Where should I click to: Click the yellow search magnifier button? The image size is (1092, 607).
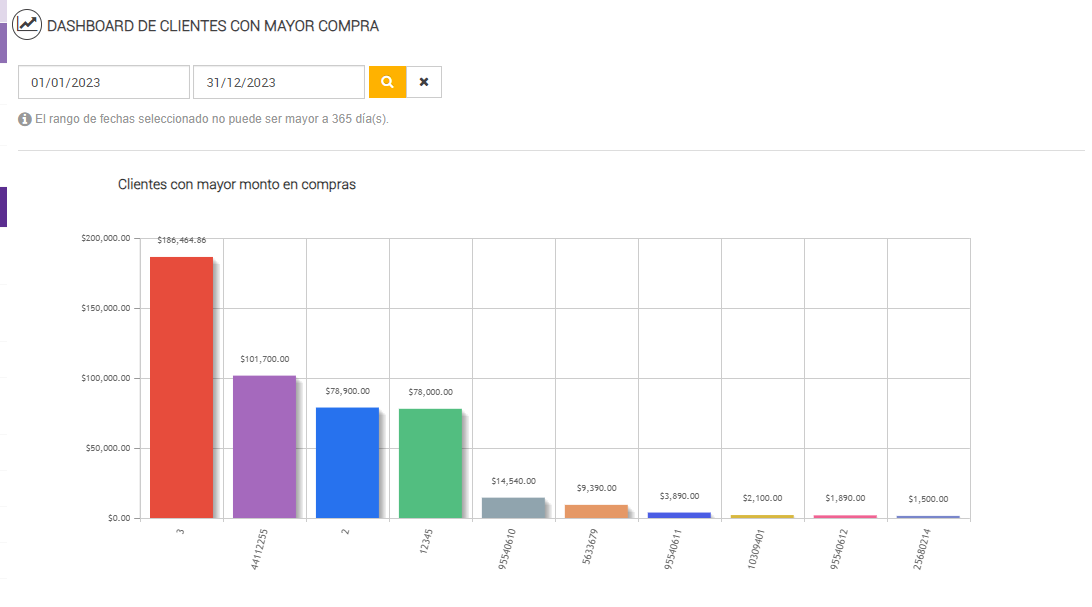coord(387,82)
